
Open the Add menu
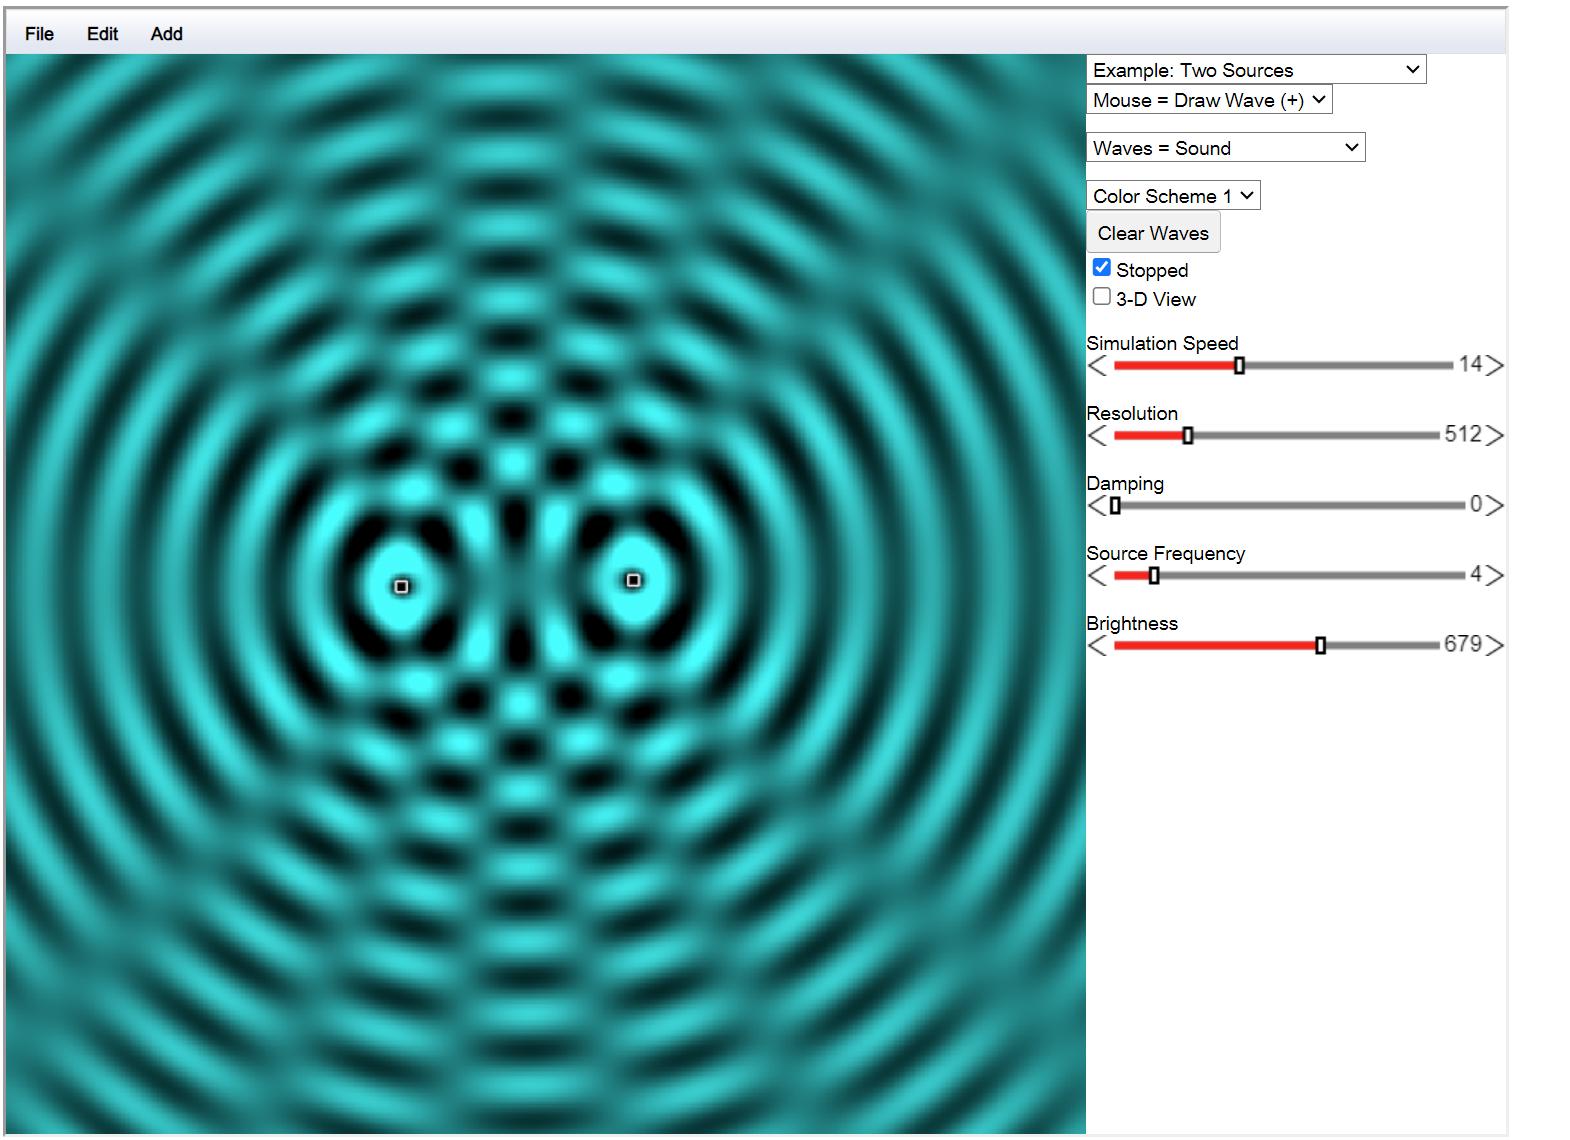coord(166,34)
